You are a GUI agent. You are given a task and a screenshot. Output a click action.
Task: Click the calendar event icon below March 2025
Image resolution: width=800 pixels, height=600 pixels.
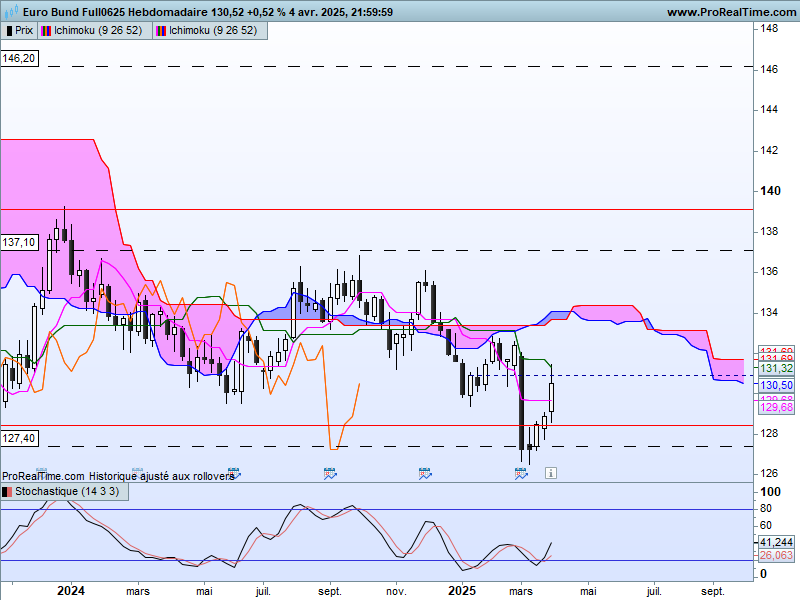coord(520,473)
